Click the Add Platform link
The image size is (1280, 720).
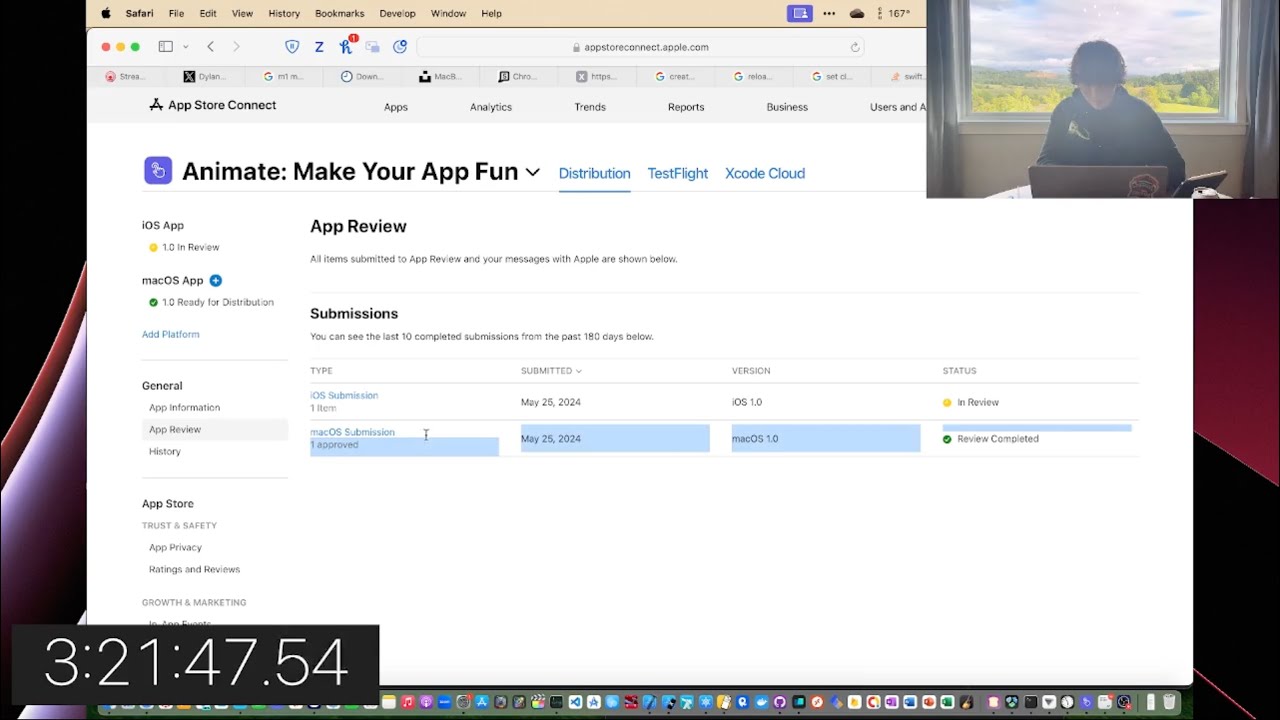170,334
